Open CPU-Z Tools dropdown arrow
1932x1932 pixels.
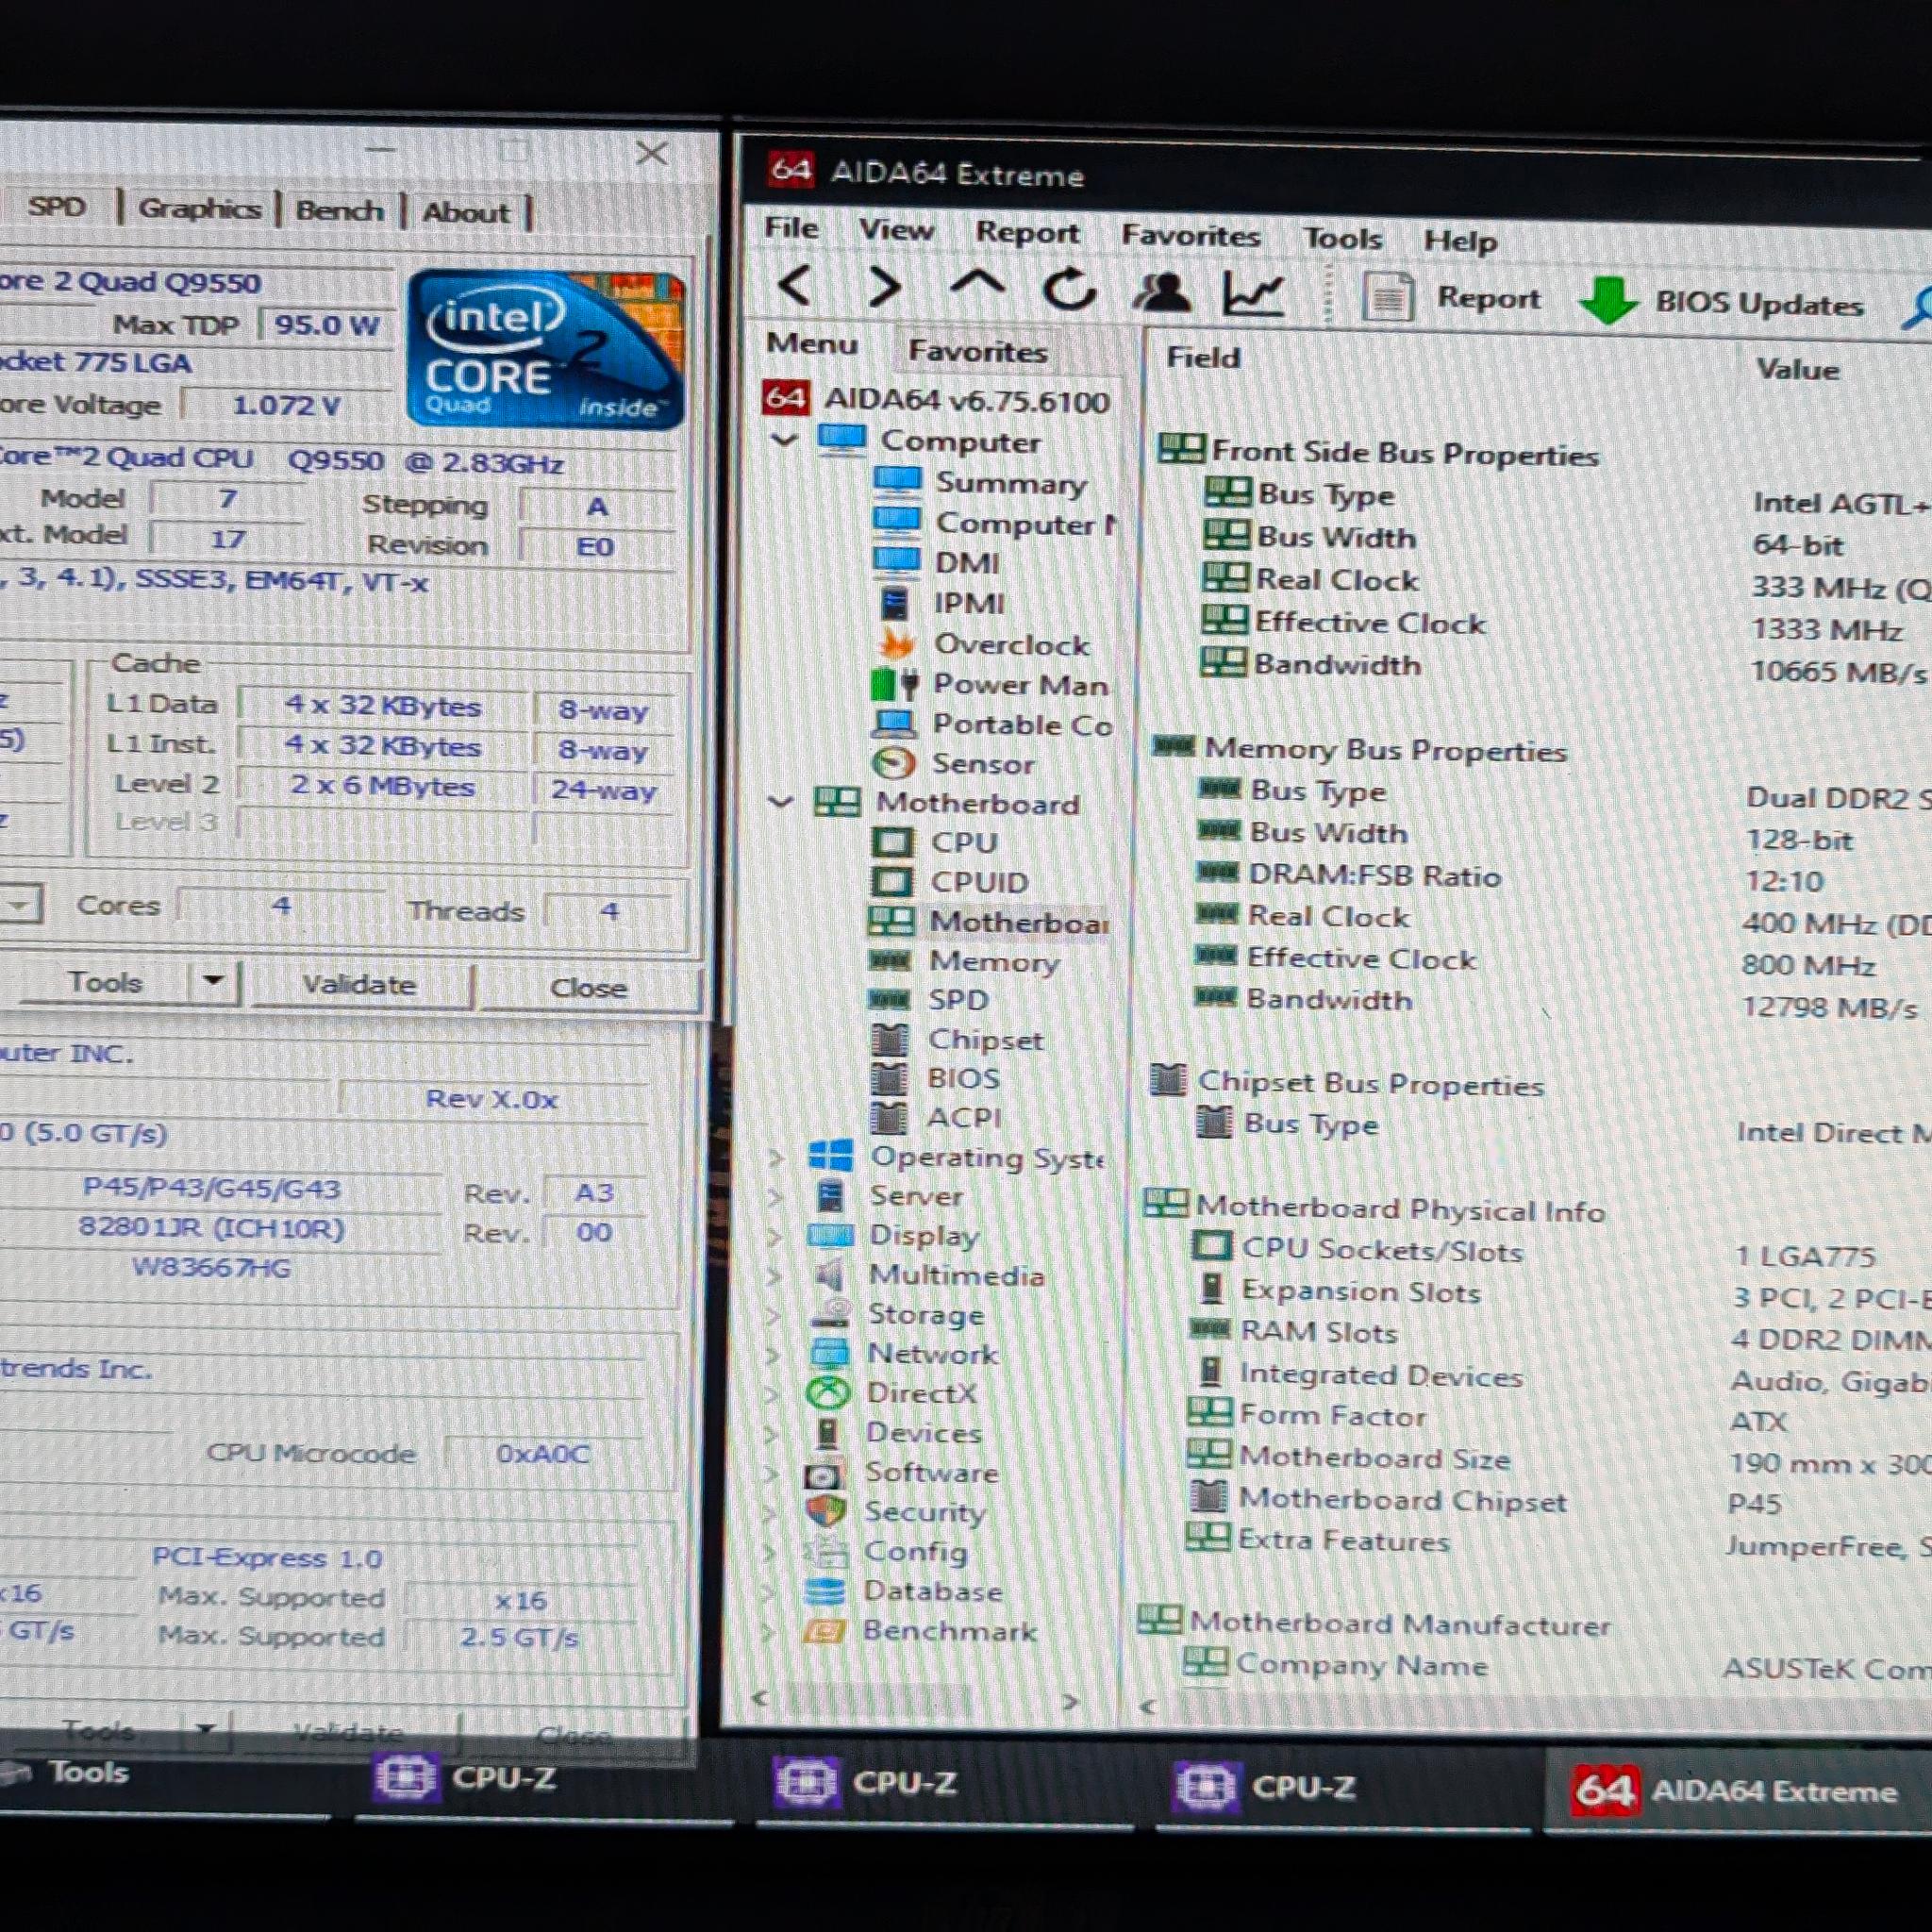click(213, 981)
